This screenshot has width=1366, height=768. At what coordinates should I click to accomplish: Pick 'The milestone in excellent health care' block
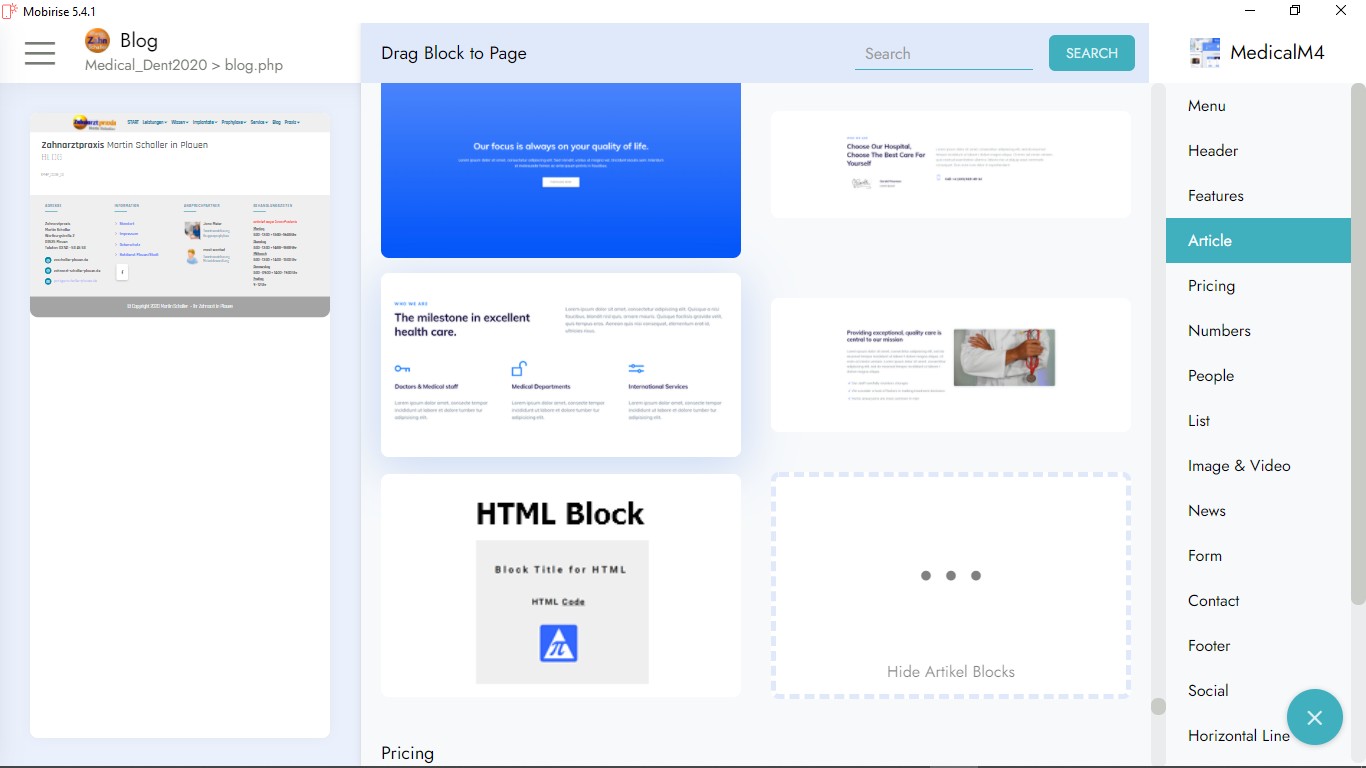561,365
